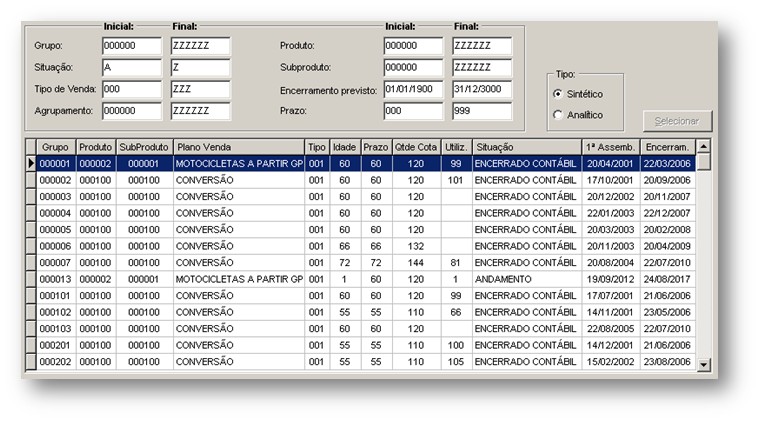Focus the Subproduto initial field

[x=413, y=68]
